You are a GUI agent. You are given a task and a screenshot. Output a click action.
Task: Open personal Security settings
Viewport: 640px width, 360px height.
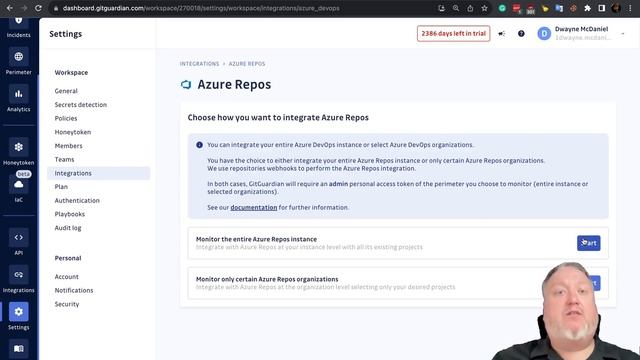67,304
